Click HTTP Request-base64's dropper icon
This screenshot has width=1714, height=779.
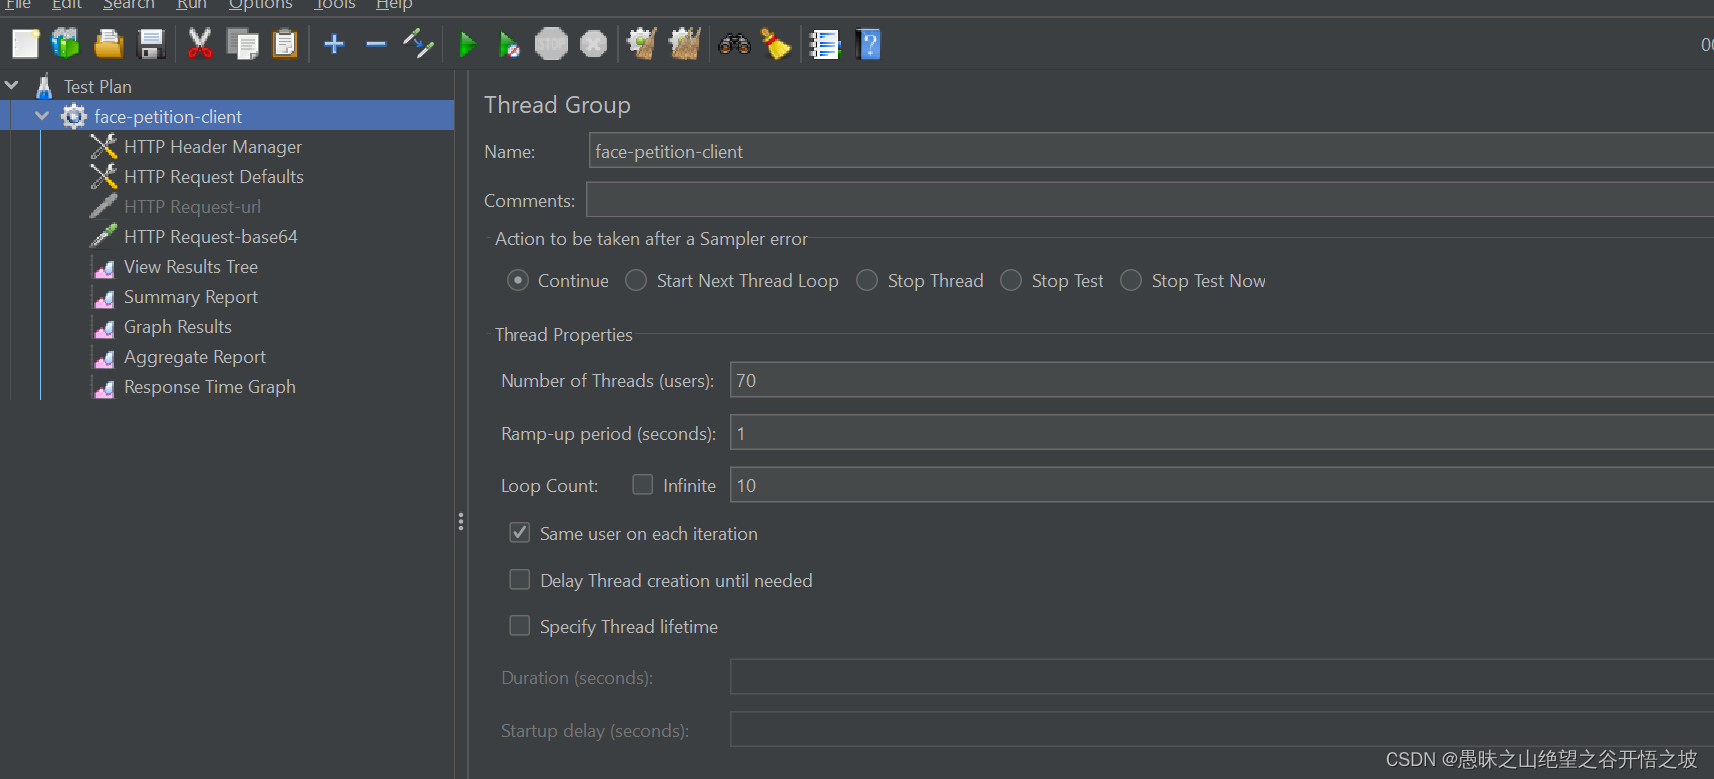click(x=103, y=236)
